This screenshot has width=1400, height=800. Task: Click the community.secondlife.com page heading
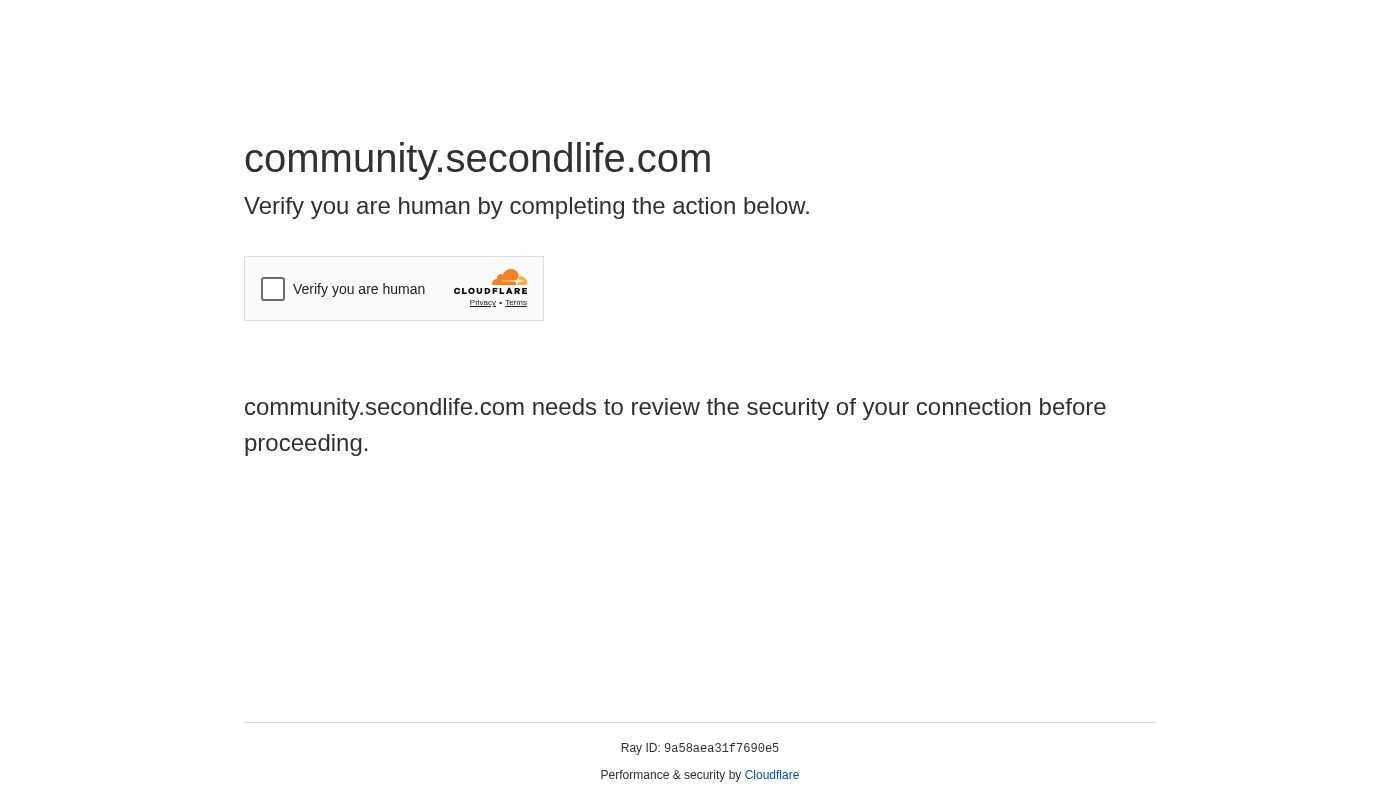click(477, 158)
